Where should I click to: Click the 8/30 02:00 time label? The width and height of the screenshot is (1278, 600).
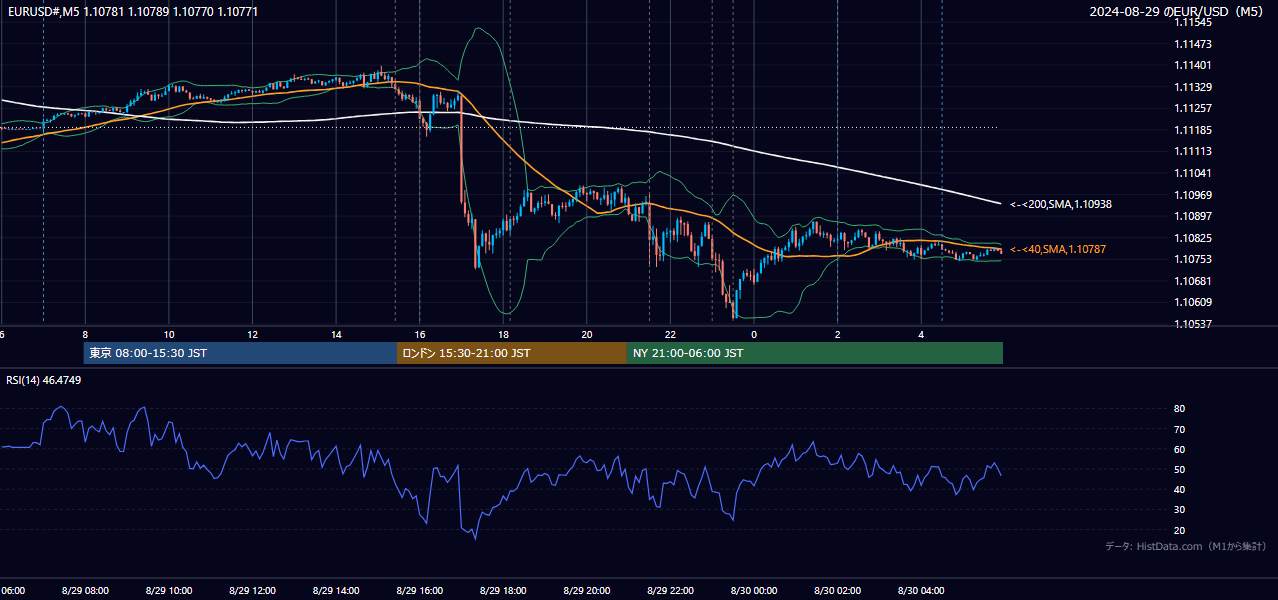tap(837, 591)
